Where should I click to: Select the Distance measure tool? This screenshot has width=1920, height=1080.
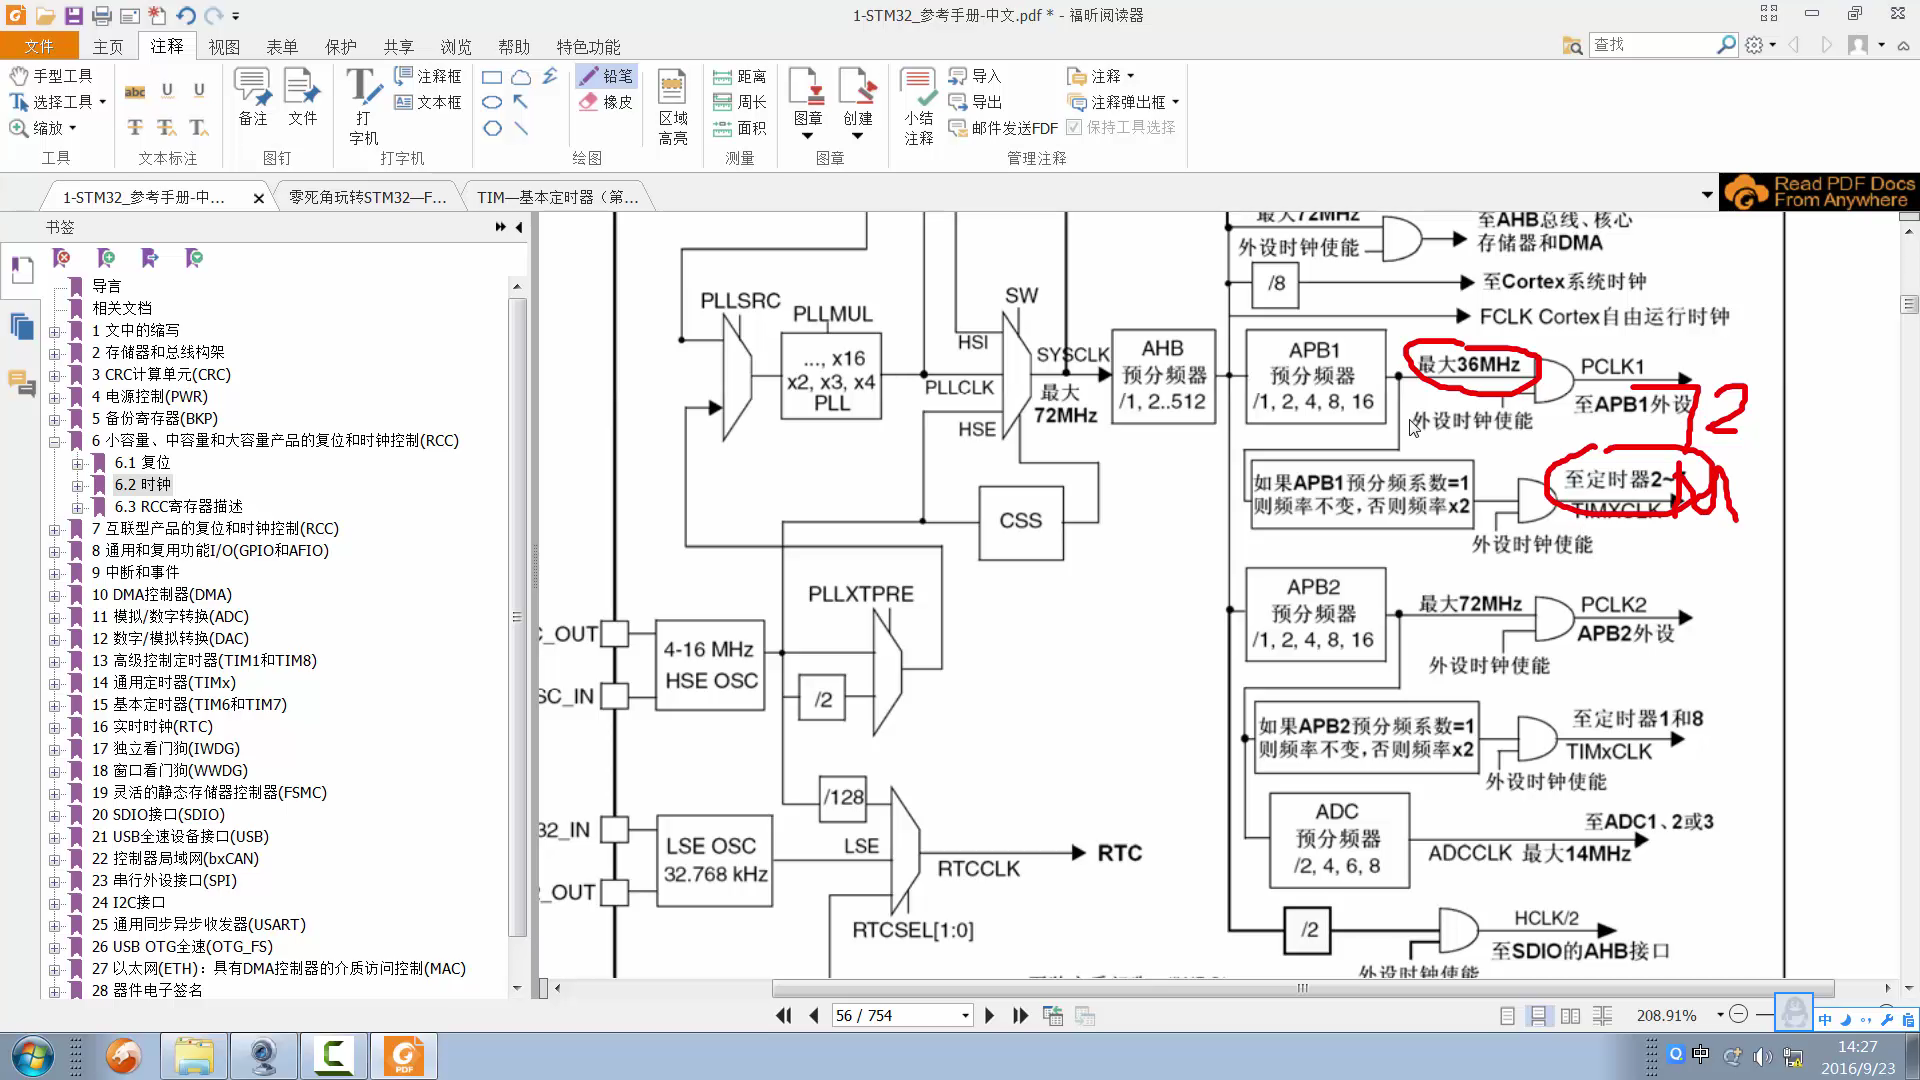coord(740,77)
